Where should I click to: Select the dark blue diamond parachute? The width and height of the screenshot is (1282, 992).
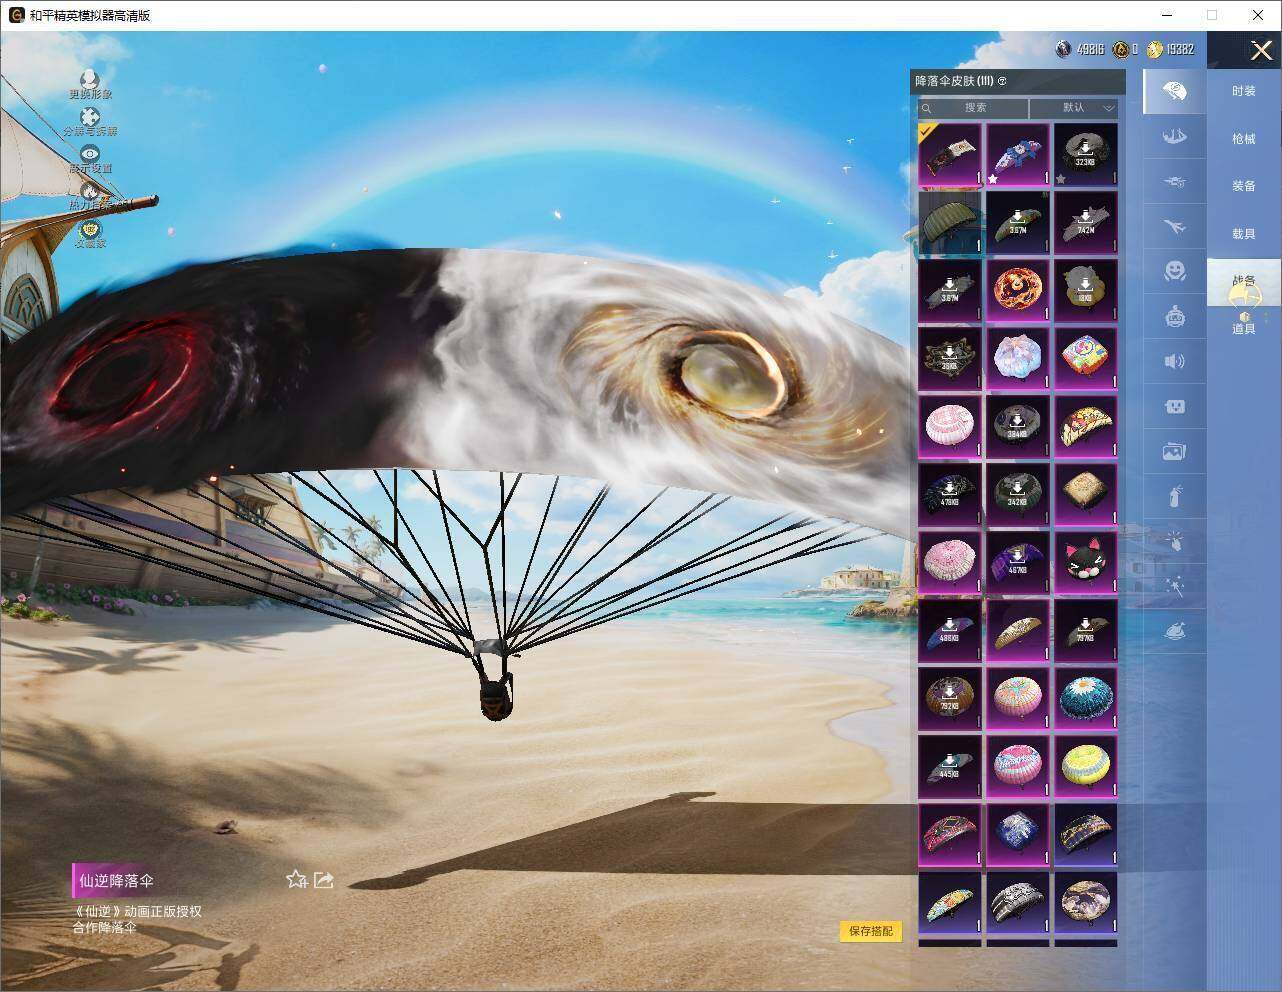tap(1018, 834)
